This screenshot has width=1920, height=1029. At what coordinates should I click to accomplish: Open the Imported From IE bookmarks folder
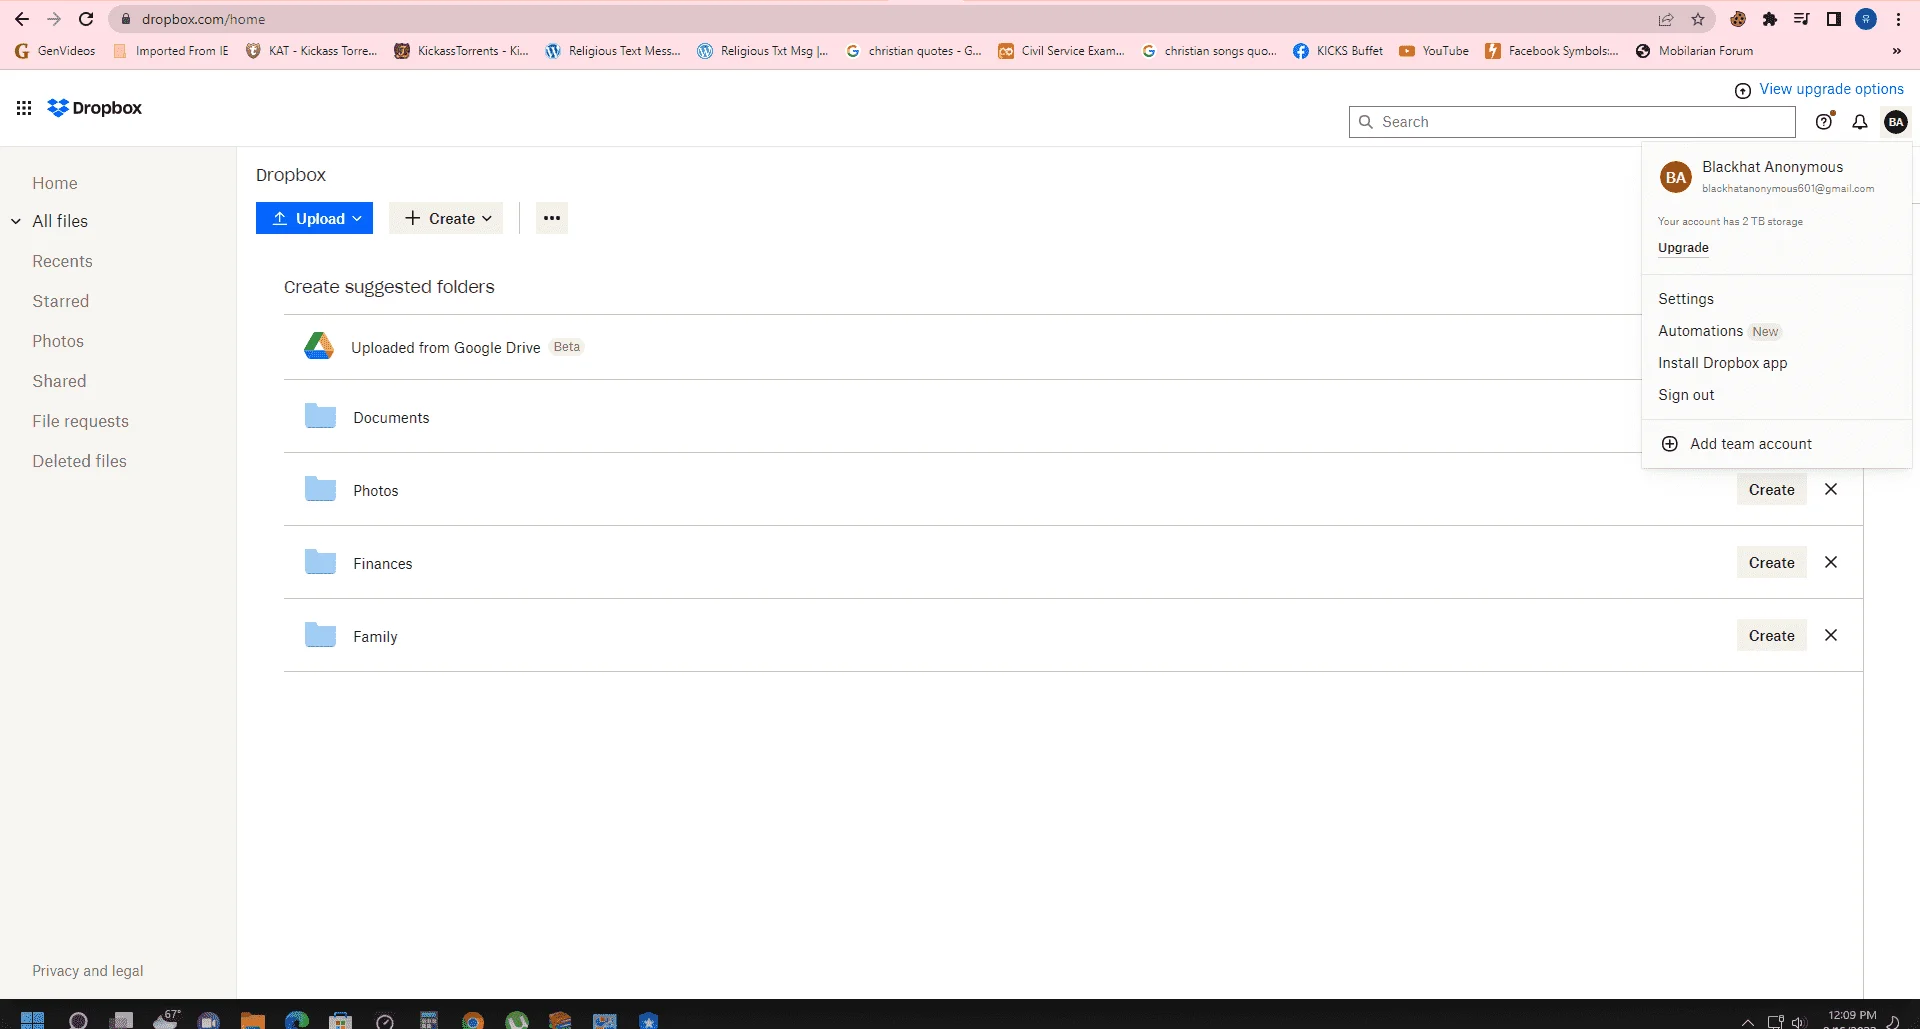(x=170, y=51)
